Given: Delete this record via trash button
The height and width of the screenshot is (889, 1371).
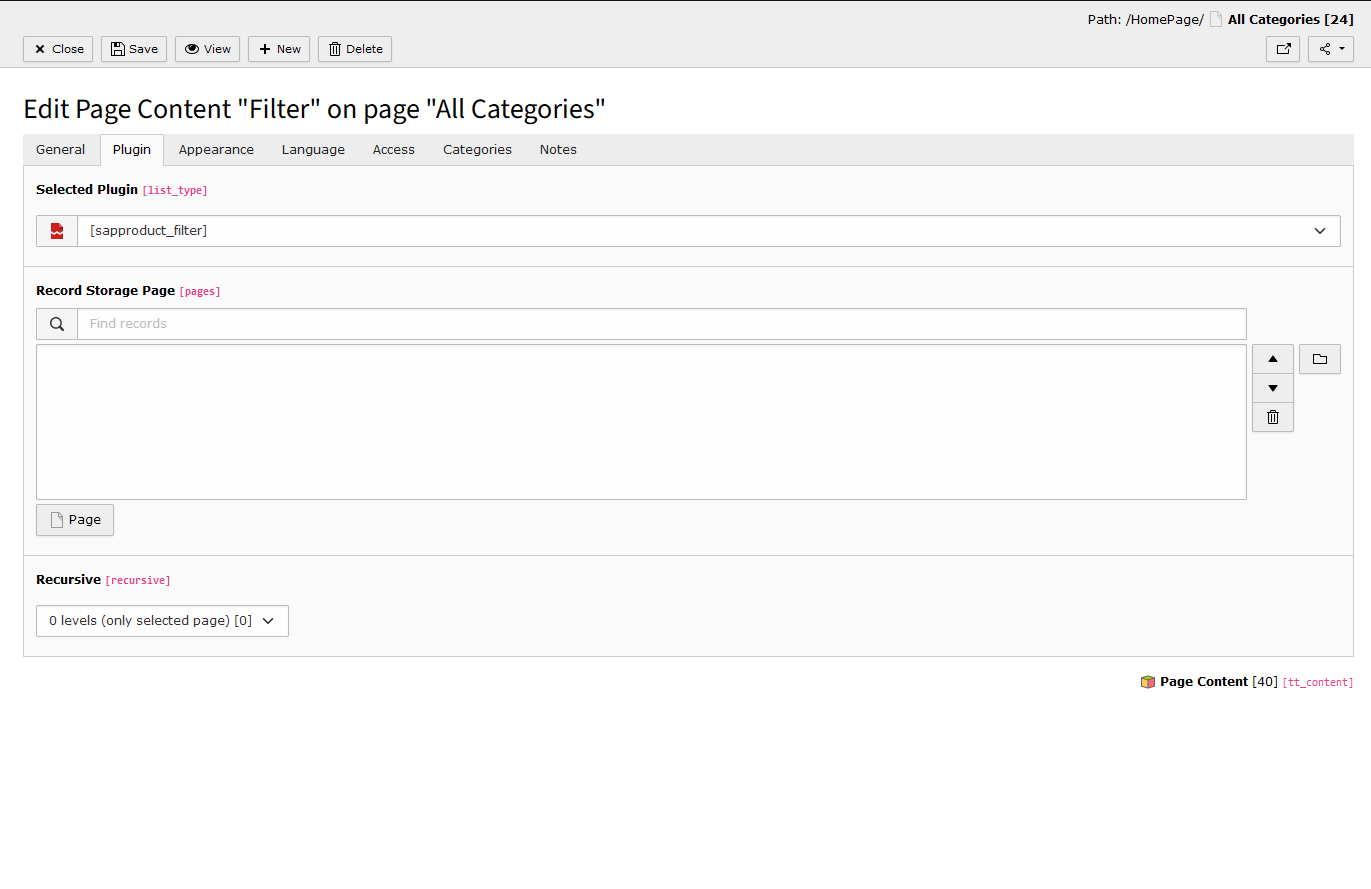Looking at the screenshot, I should coord(355,49).
